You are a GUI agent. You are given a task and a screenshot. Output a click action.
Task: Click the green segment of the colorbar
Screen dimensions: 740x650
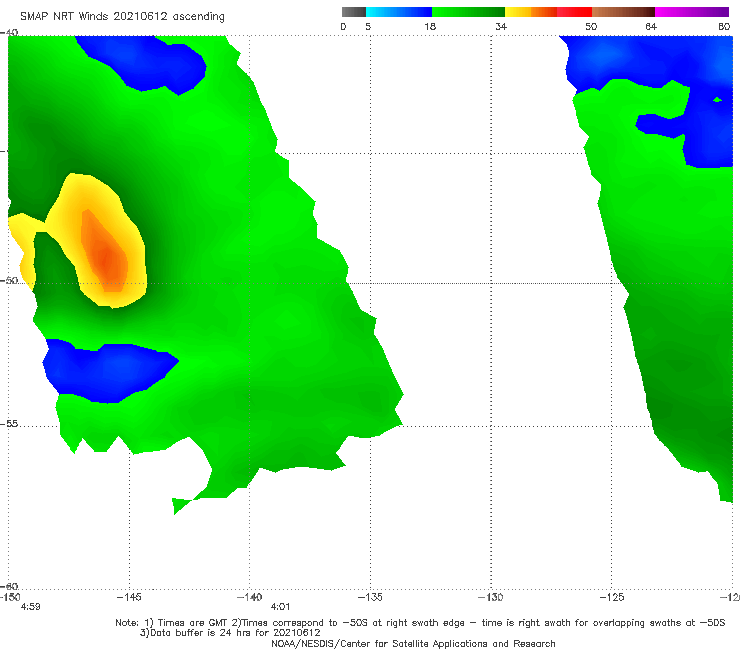(468, 12)
